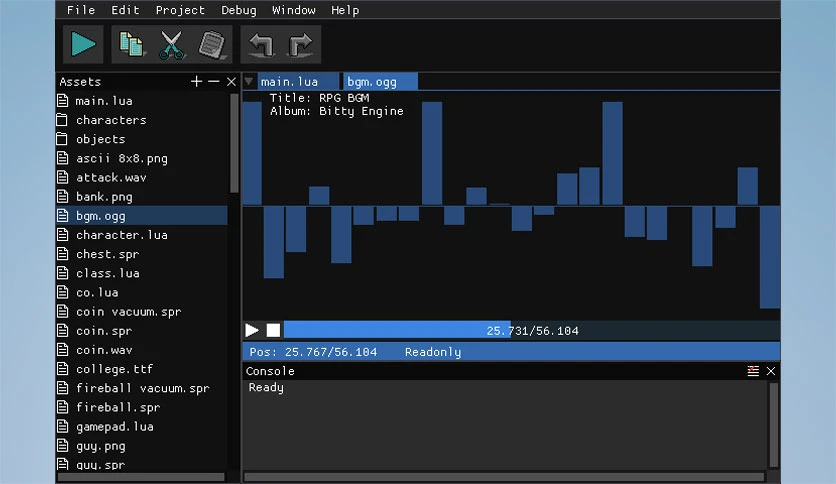Screen dimensions: 836x484
Task: Click the Assets panel horizontal scrollbar
Action: pyautogui.click(x=141, y=477)
